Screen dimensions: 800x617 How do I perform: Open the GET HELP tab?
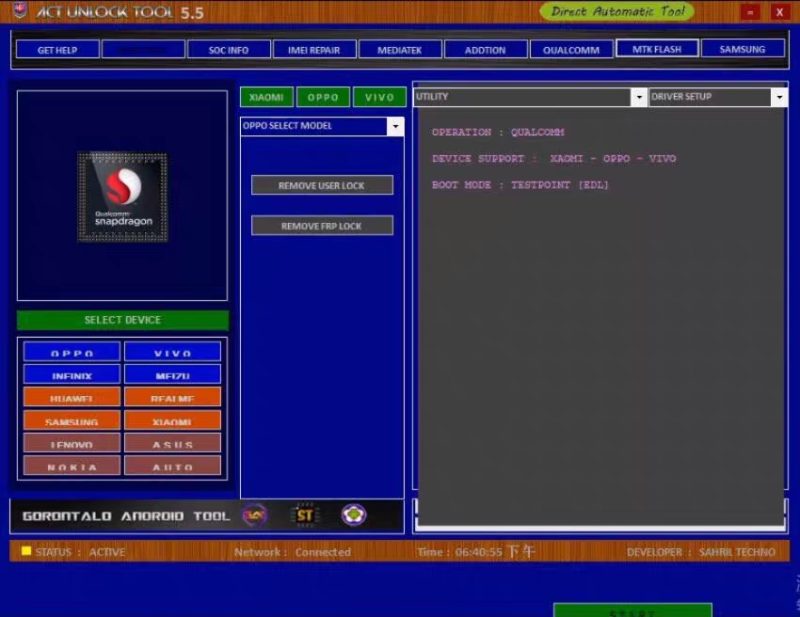tap(58, 50)
